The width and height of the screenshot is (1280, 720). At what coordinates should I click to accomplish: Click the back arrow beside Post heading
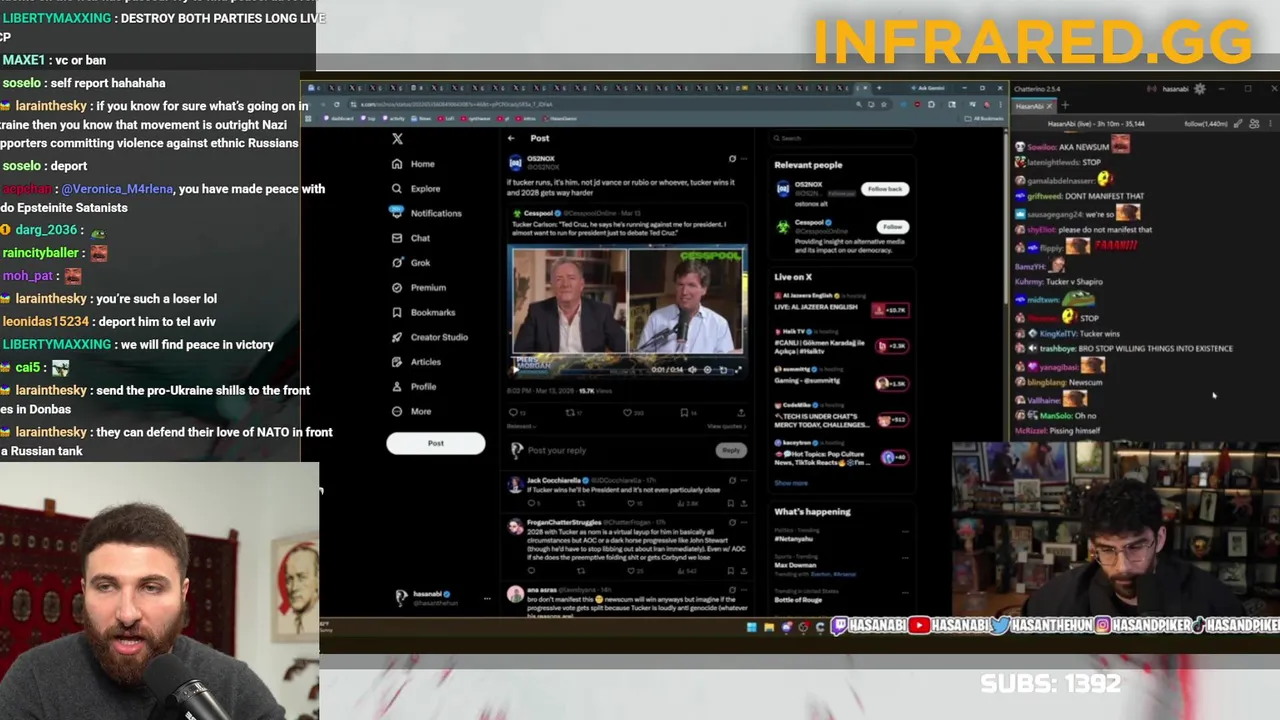click(x=511, y=138)
